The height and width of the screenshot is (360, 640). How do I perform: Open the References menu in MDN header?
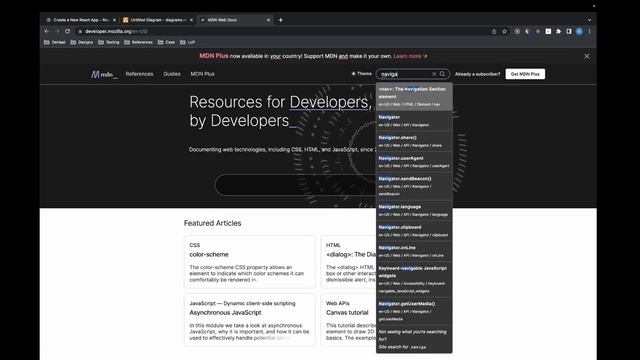click(x=139, y=74)
